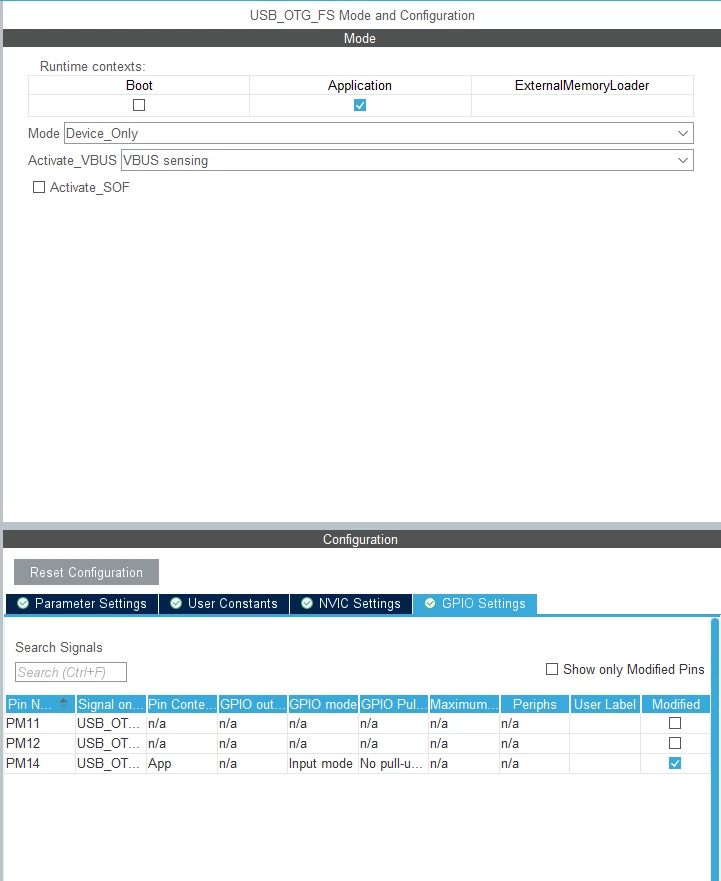The height and width of the screenshot is (881, 721).
Task: Click the Reset Configuration button
Action: pos(87,572)
